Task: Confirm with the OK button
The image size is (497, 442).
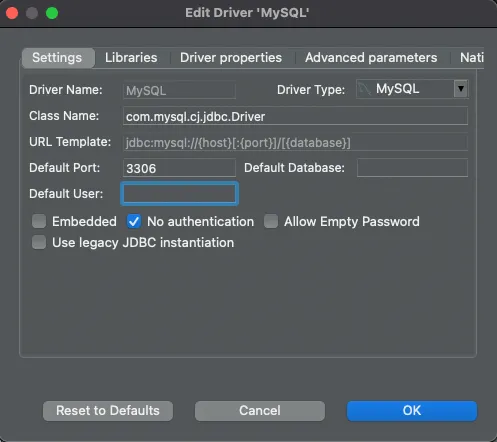Action: [x=412, y=411]
